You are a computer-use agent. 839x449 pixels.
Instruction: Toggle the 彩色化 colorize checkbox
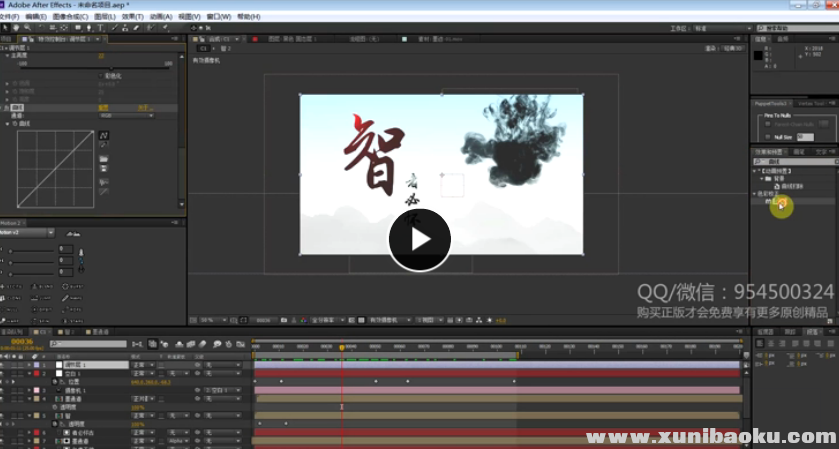(101, 76)
